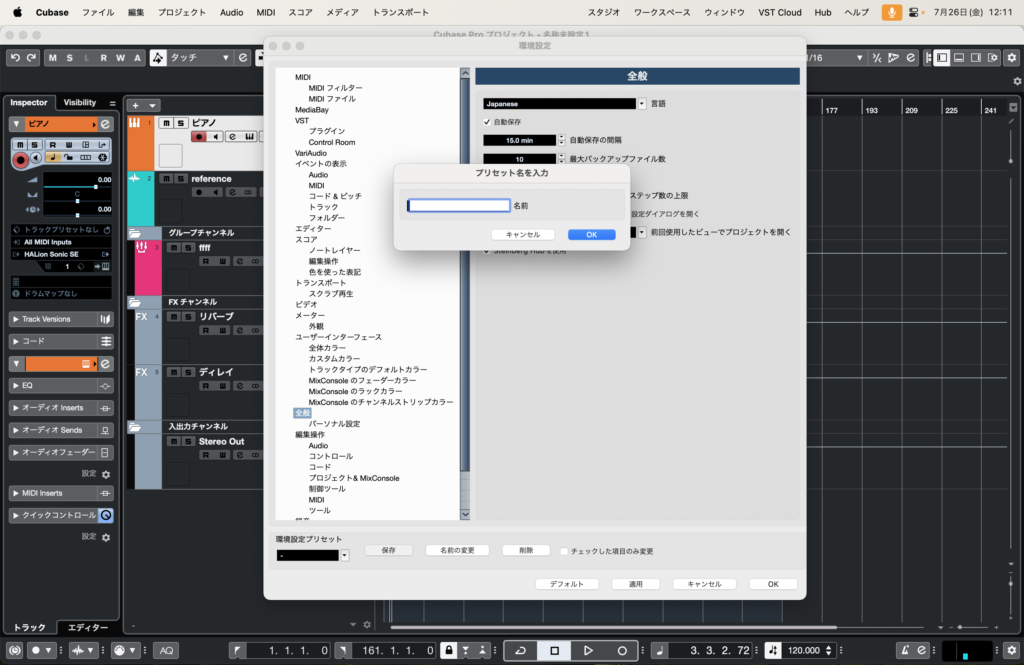Toggle the 自動保存 checkbox
This screenshot has height=665, width=1024.
[x=487, y=121]
